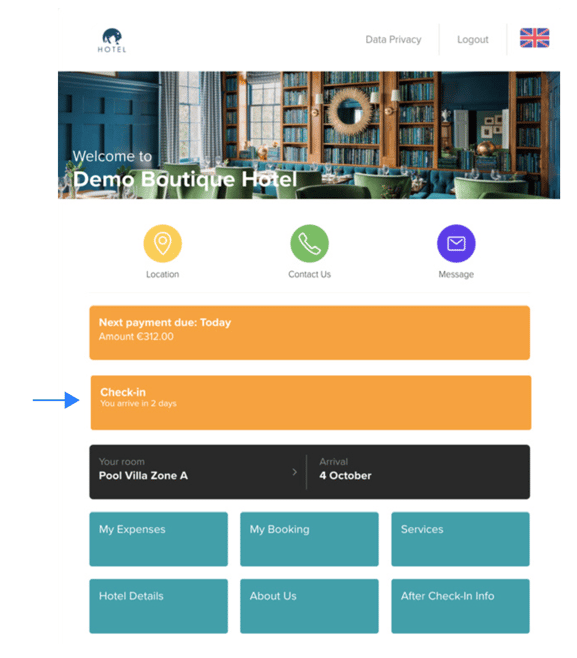Screen dimensions: 577x658
Task: Tap the green Contact Us phone icon
Action: click(x=309, y=243)
